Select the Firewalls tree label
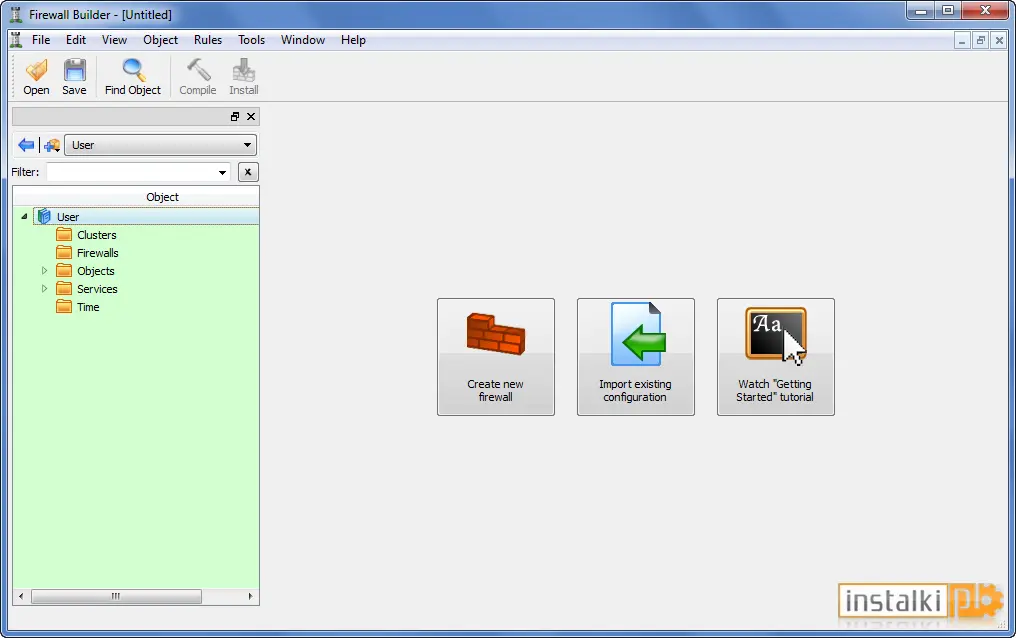Screen dimensions: 1016x638 [98, 253]
